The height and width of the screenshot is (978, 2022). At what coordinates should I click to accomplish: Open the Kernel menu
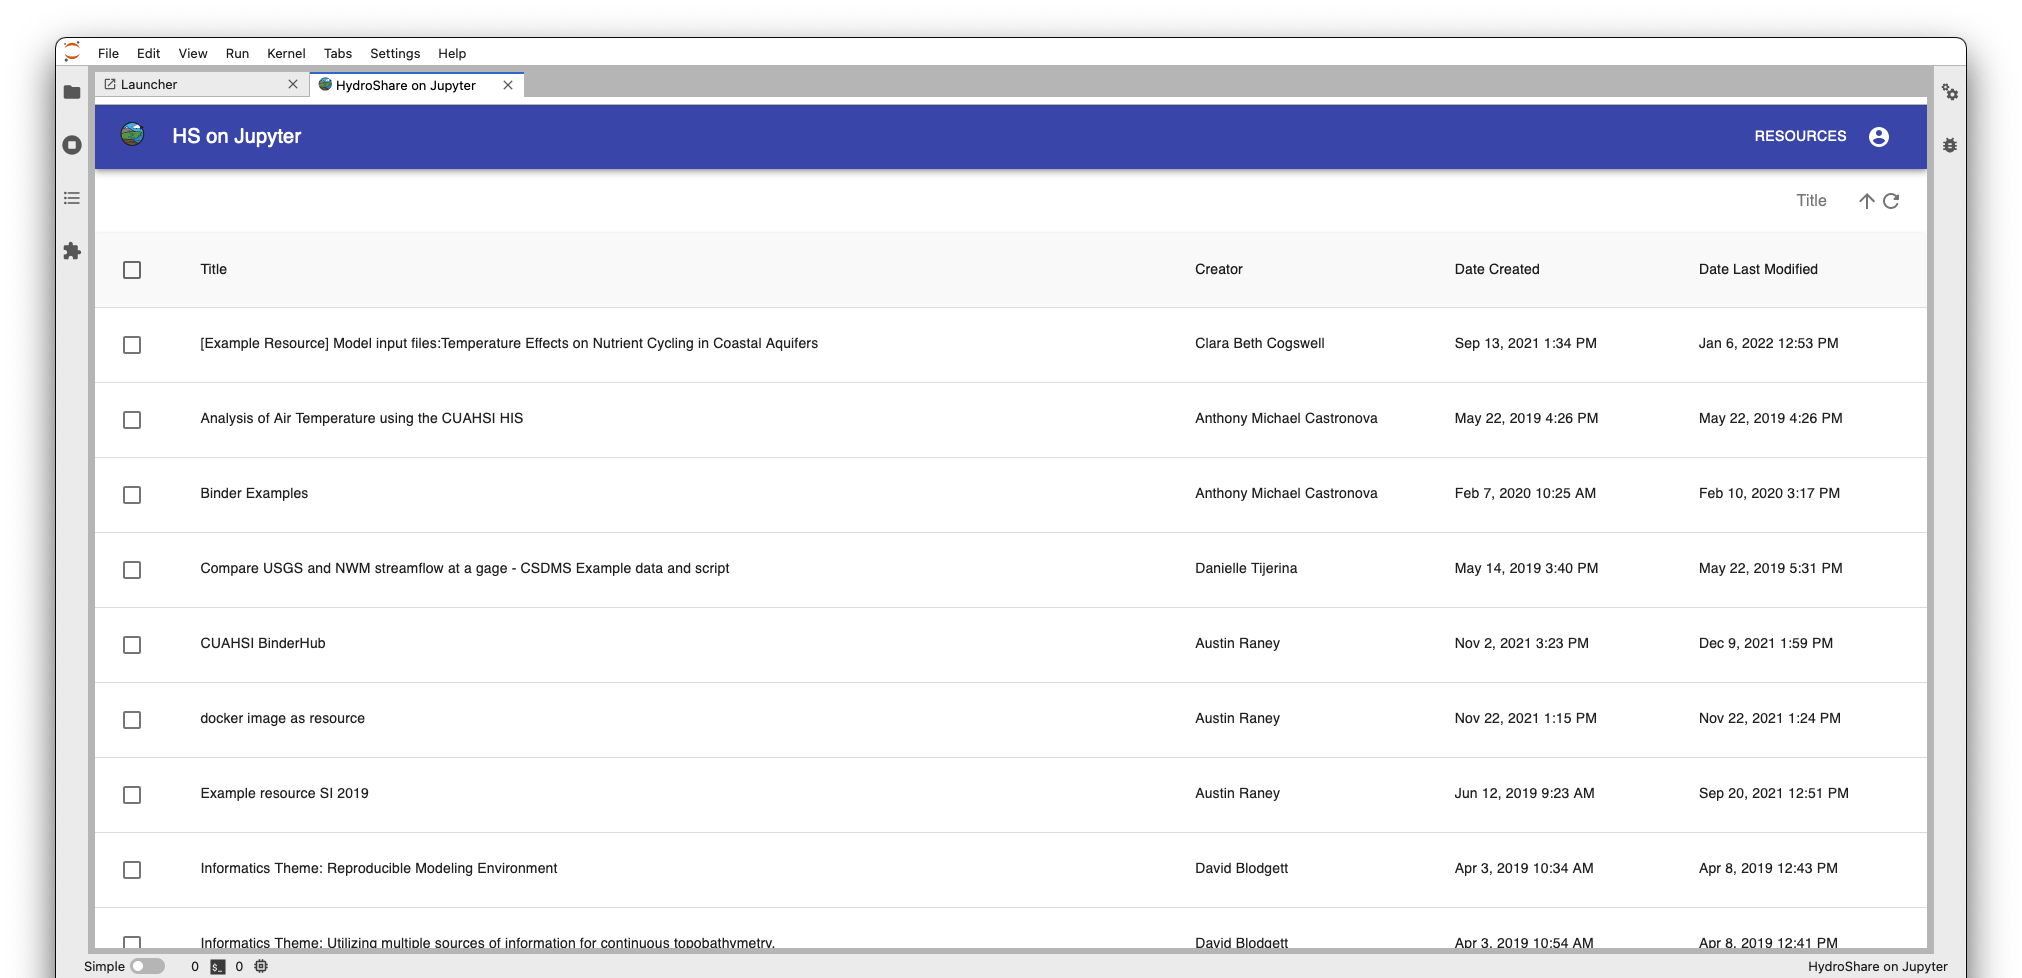click(286, 53)
